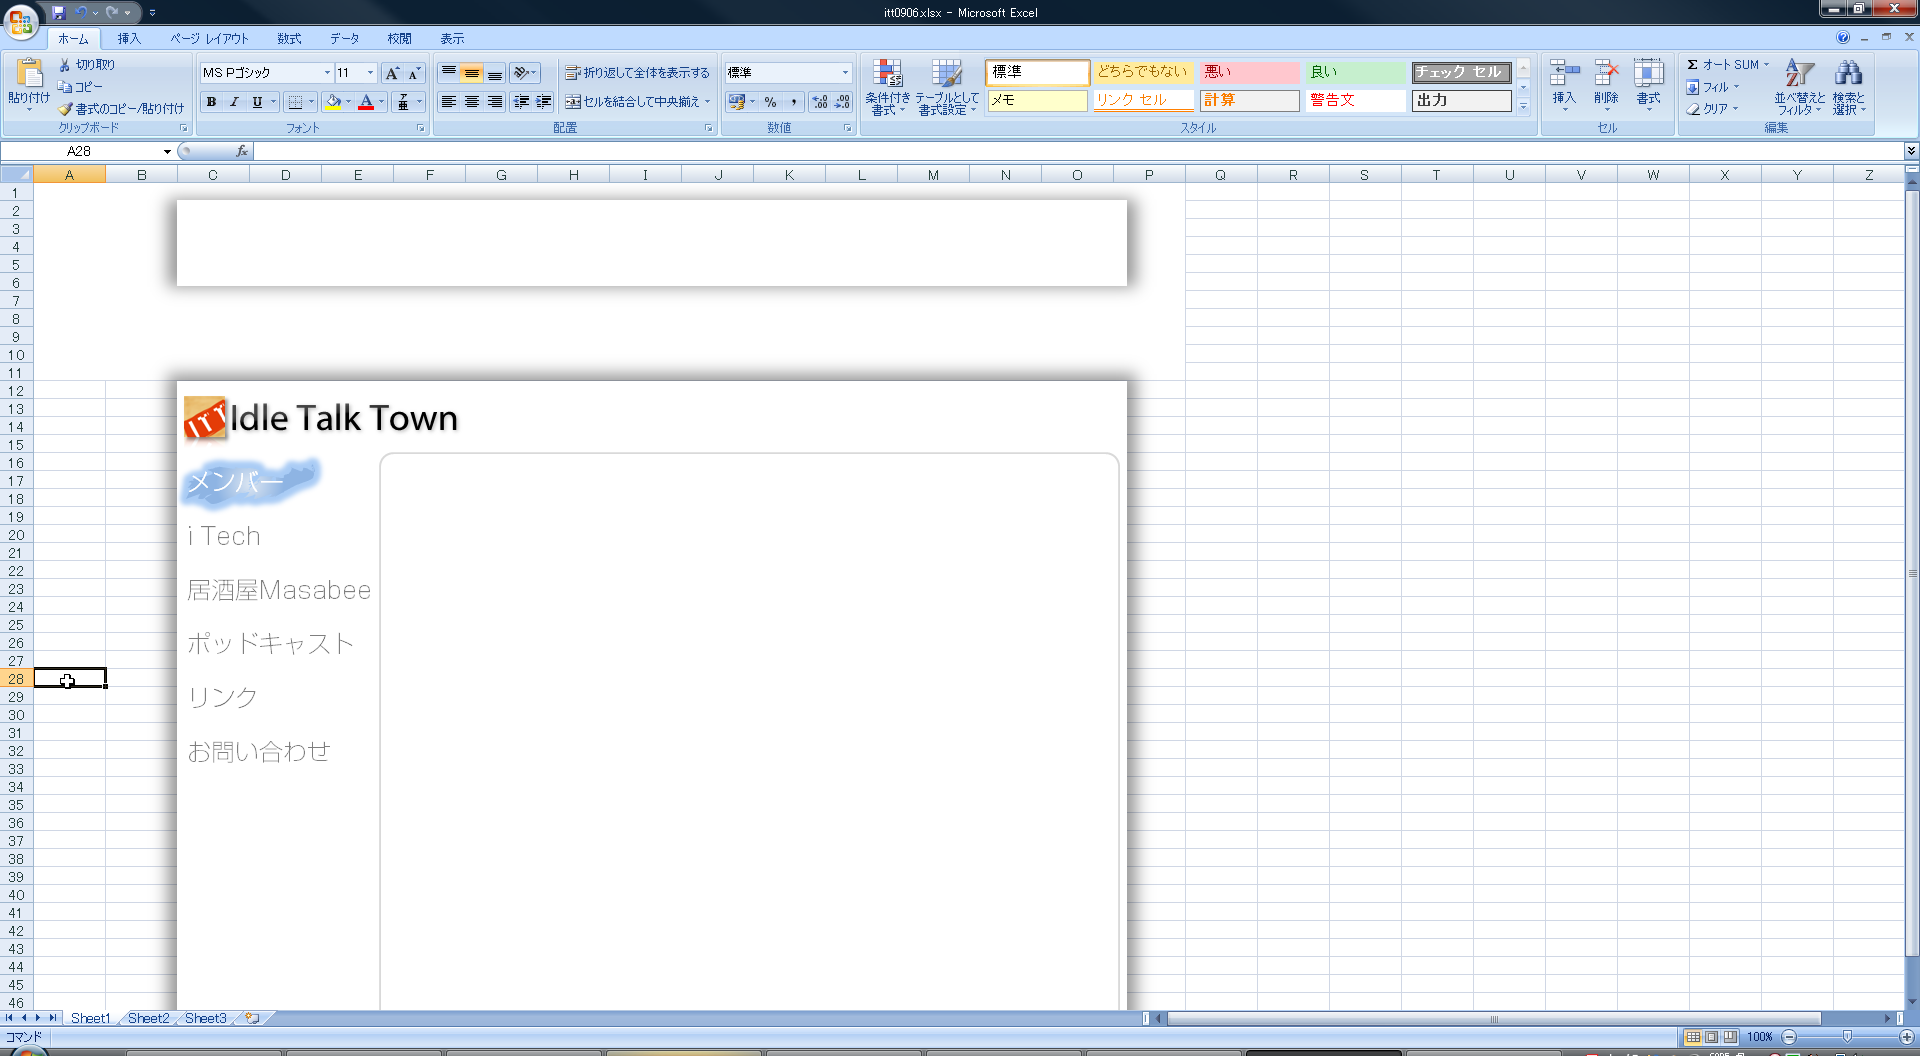Open the Sheet2 worksheet tab

point(148,1018)
